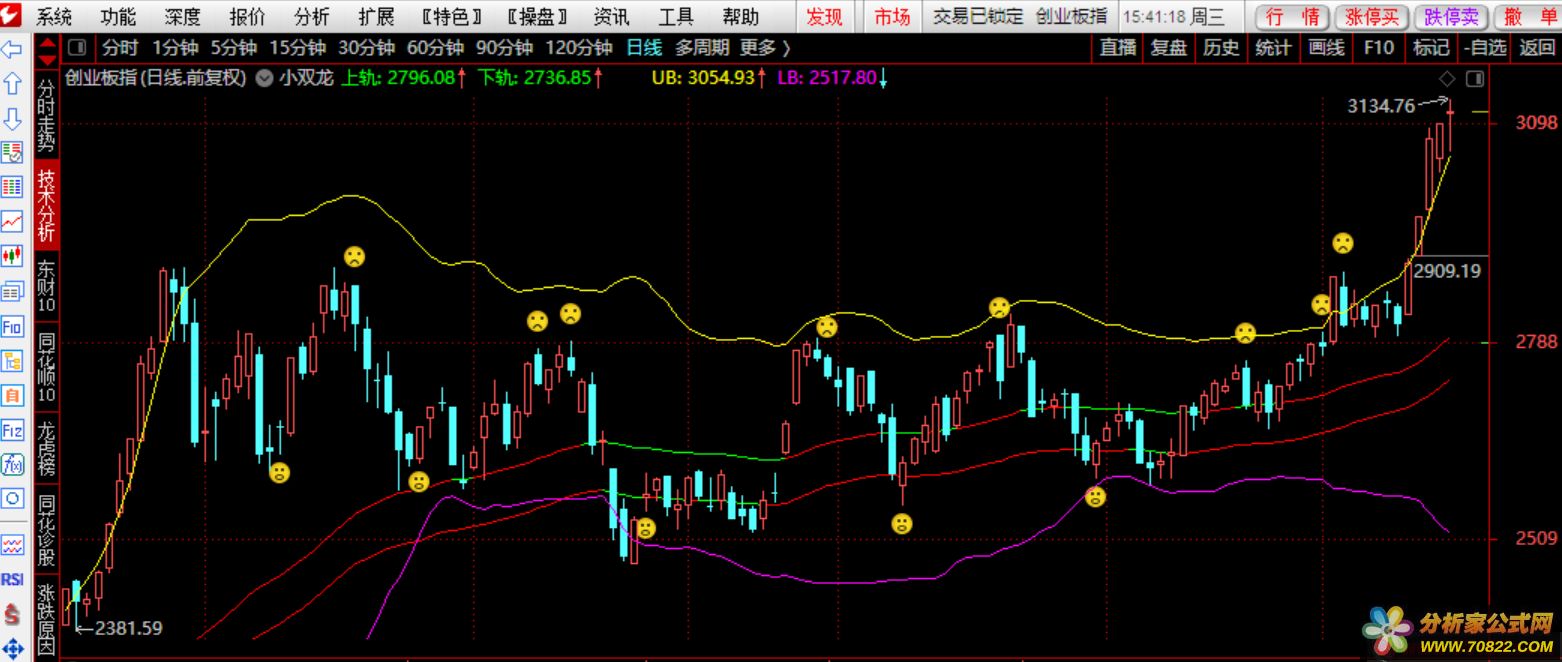Click the 复盘 toolbar button
Screen dimensions: 1562x662
(x=1168, y=48)
